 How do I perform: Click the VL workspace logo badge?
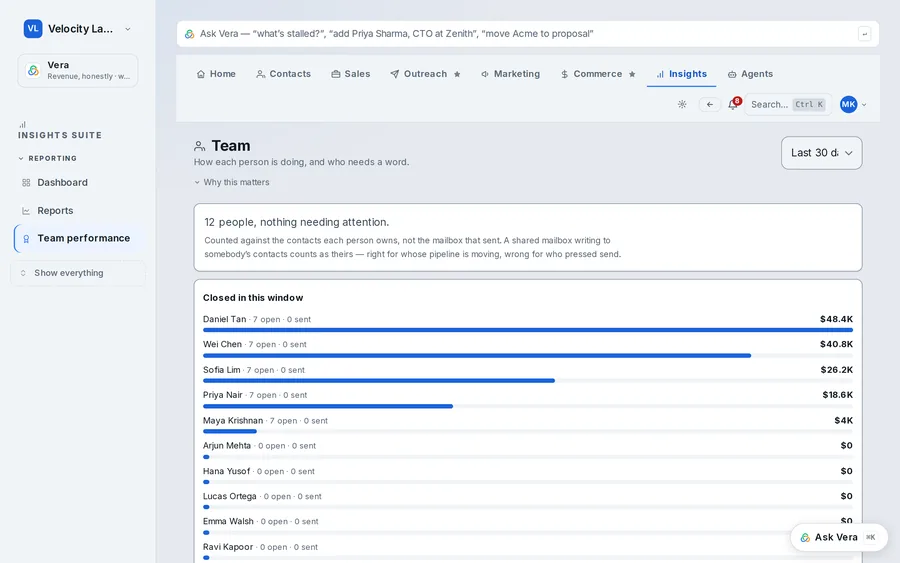(x=33, y=29)
